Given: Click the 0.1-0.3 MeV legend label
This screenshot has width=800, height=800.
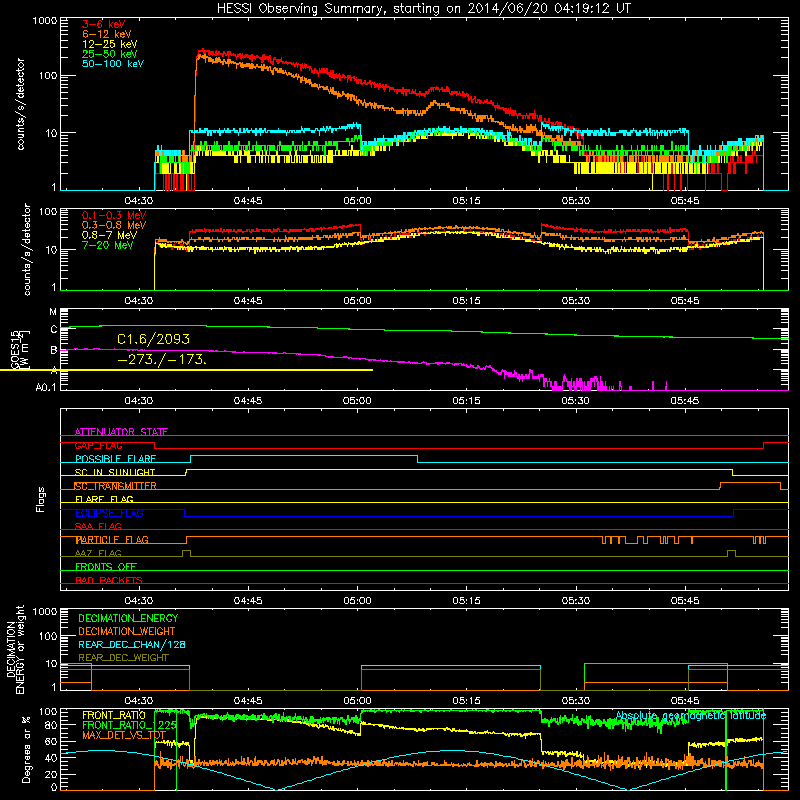Looking at the screenshot, I should pos(114,216).
